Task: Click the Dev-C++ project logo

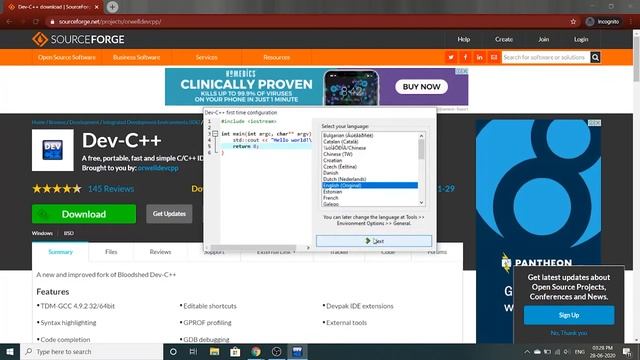Action: point(53,150)
